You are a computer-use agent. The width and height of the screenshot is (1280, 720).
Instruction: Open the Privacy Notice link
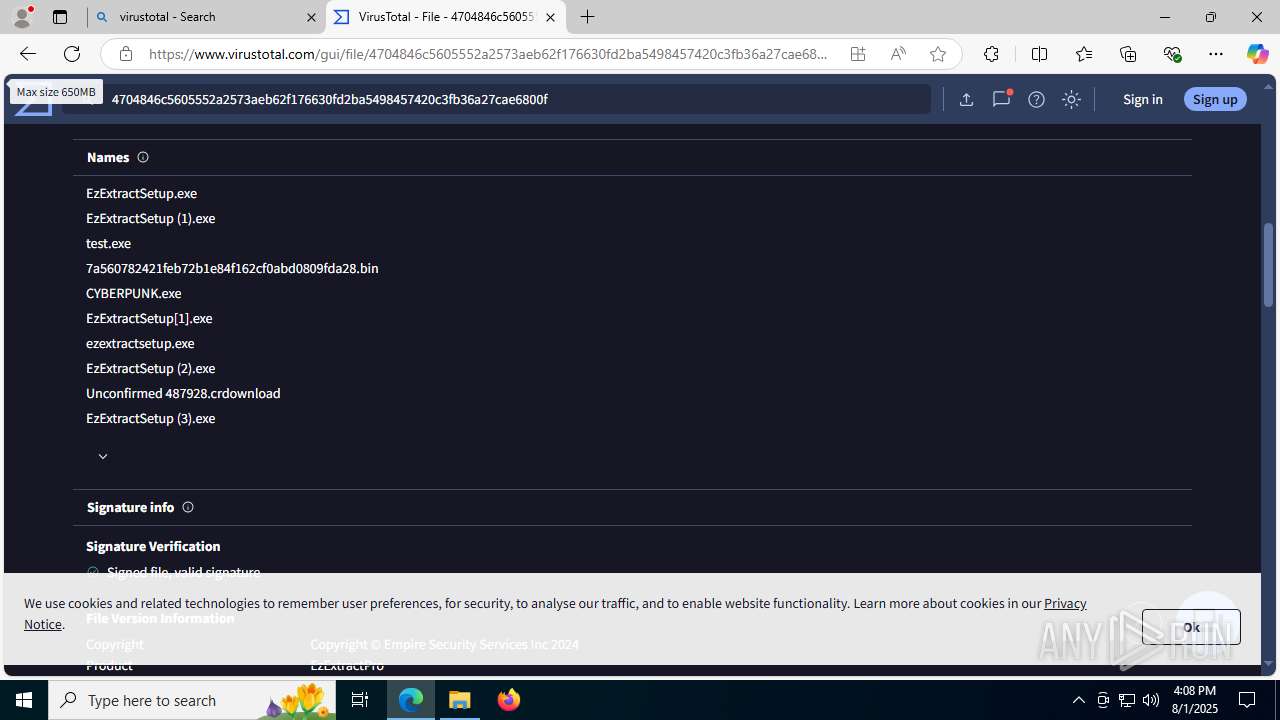[x=1065, y=603]
